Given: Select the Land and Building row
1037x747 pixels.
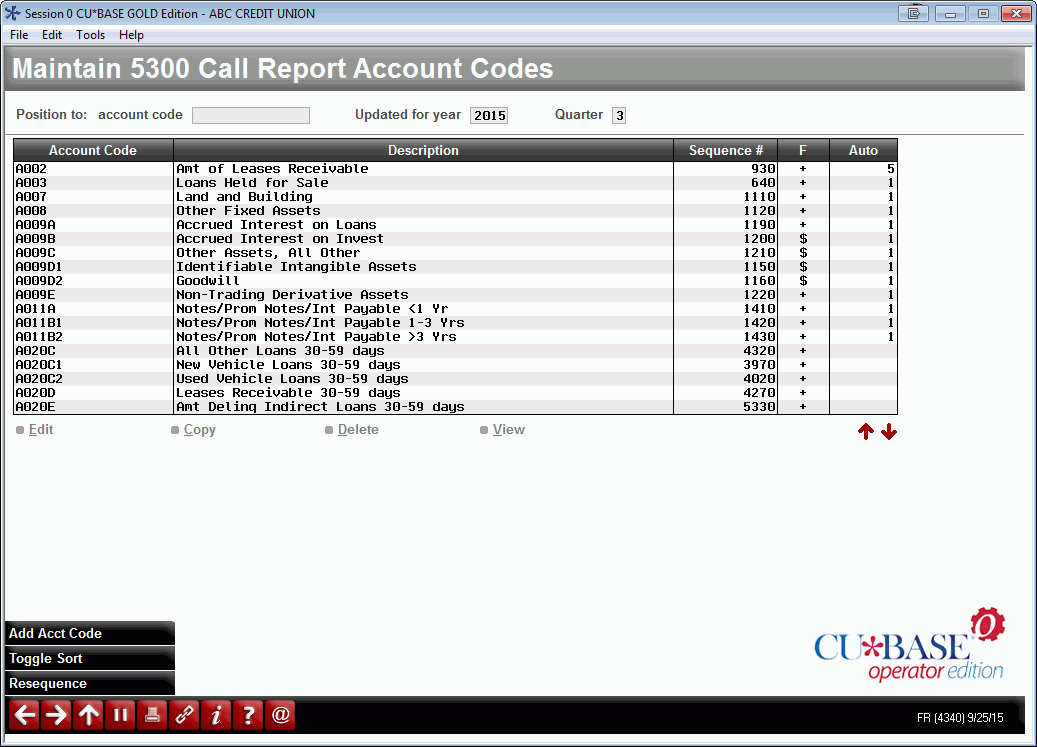Looking at the screenshot, I should click(455, 196).
